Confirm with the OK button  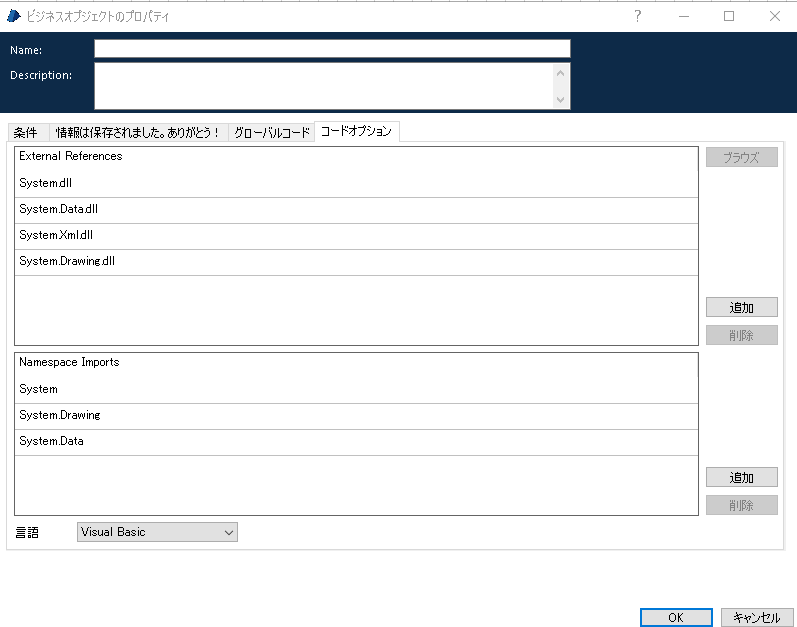pyautogui.click(x=676, y=617)
